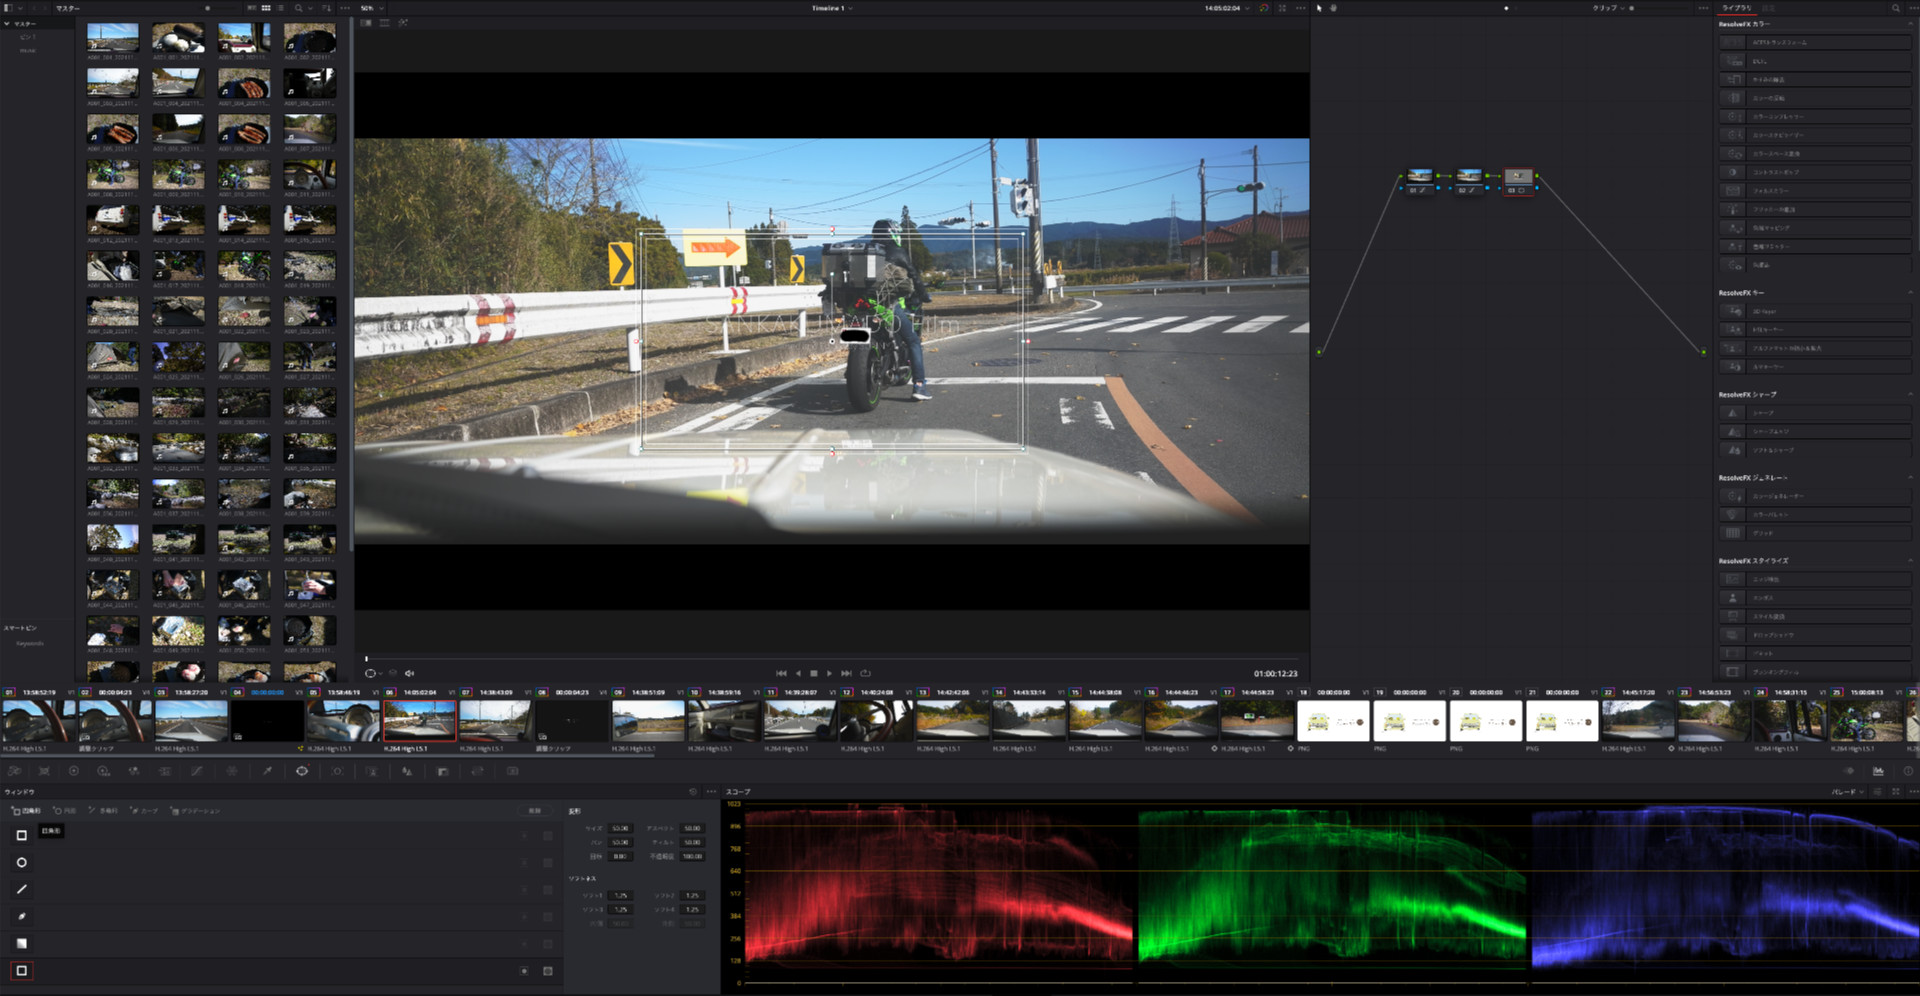Click the 削除 button in the window panel
The height and width of the screenshot is (996, 1920).
[533, 811]
